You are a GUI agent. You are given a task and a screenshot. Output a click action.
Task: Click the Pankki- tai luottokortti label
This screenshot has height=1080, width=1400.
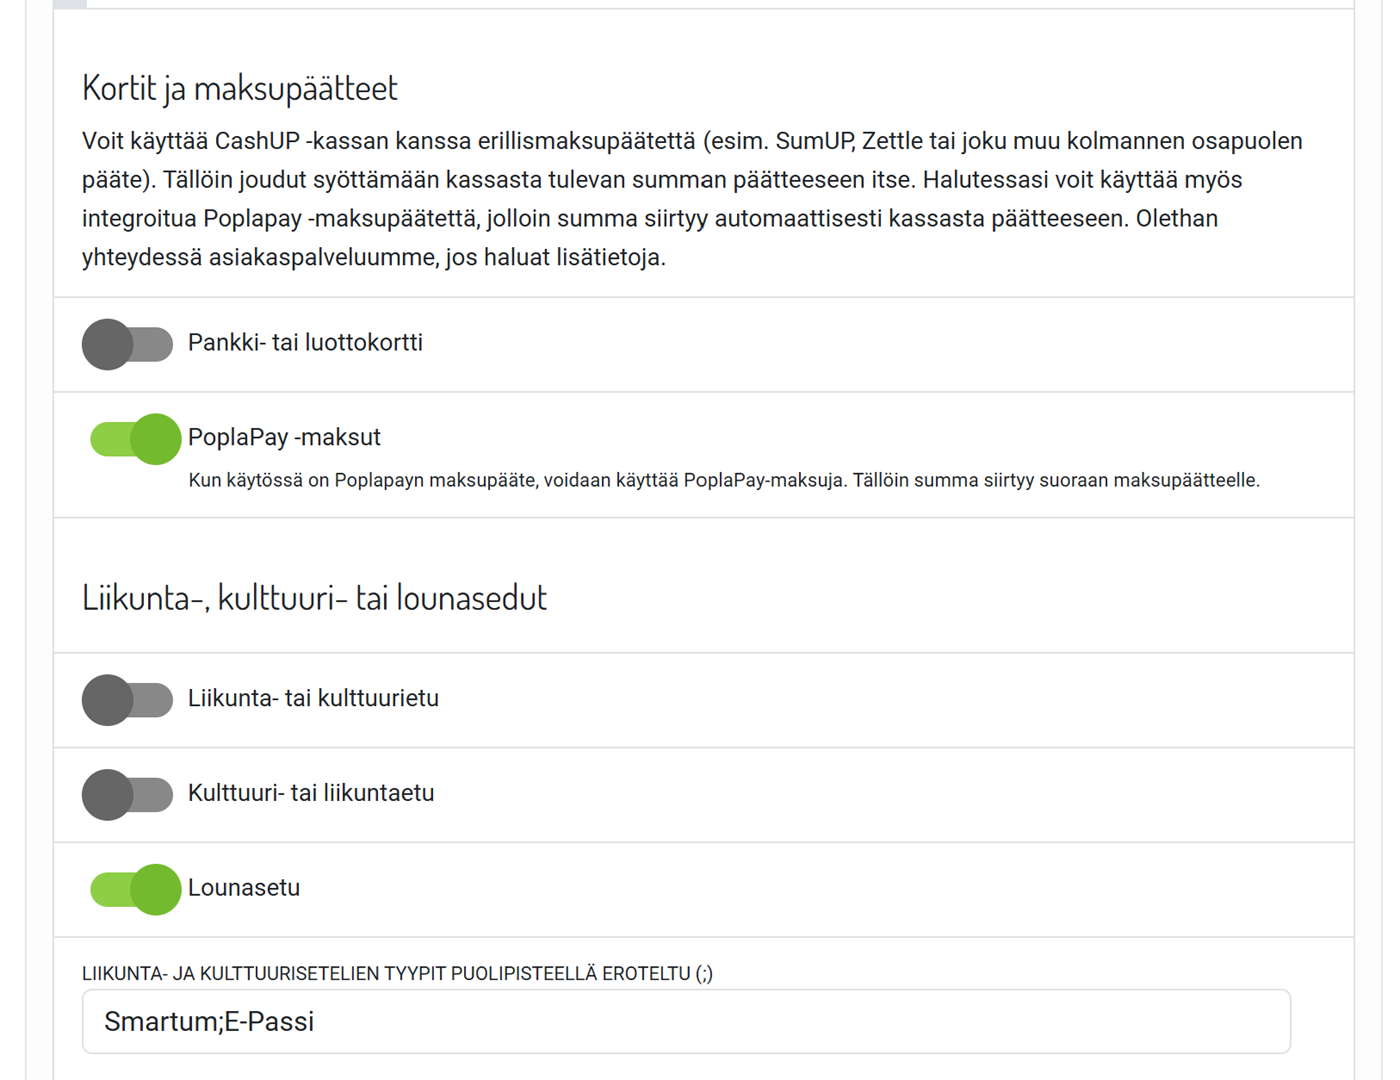(305, 343)
